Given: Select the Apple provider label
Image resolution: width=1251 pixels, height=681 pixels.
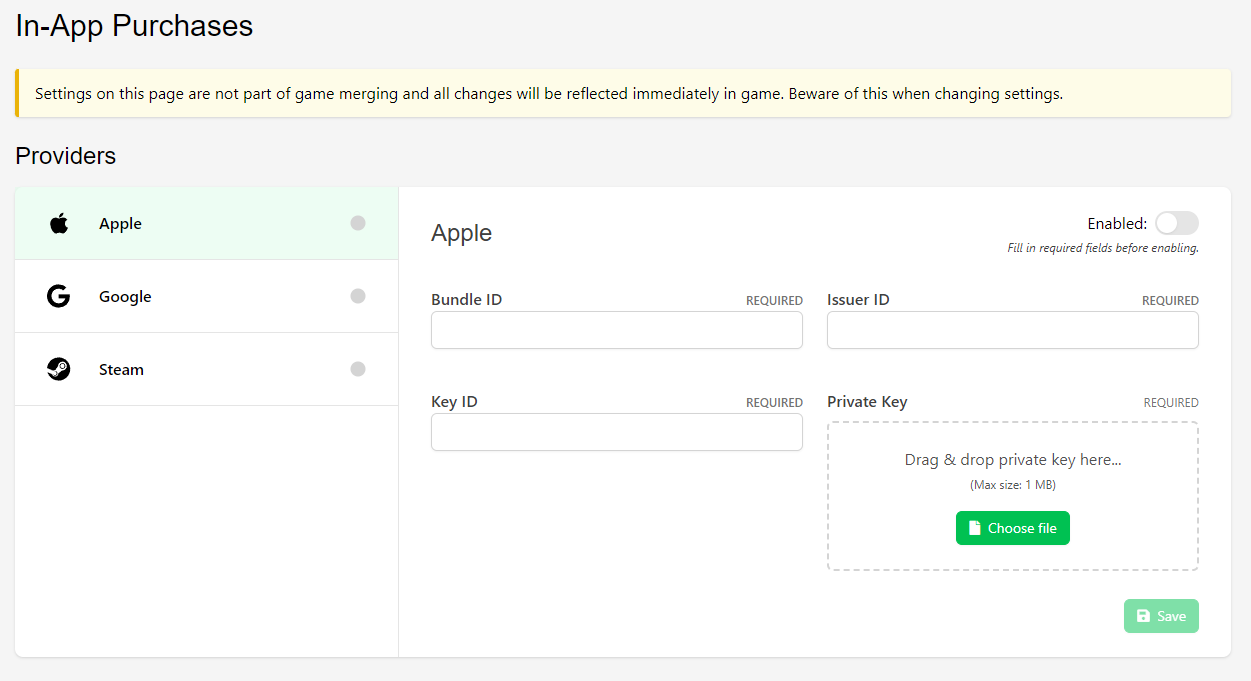Looking at the screenshot, I should coord(120,224).
